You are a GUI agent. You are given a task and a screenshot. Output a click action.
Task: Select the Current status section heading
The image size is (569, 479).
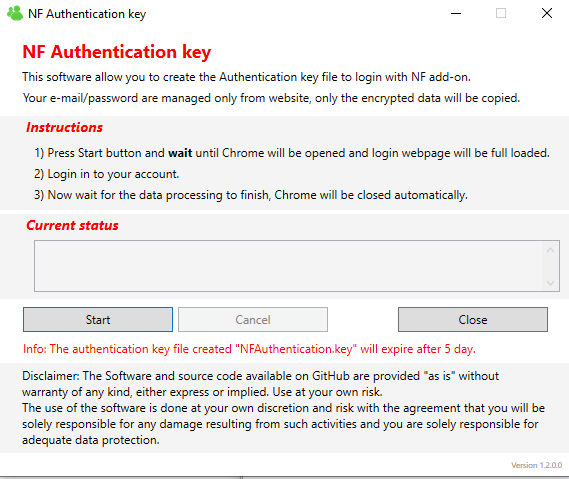point(72,225)
